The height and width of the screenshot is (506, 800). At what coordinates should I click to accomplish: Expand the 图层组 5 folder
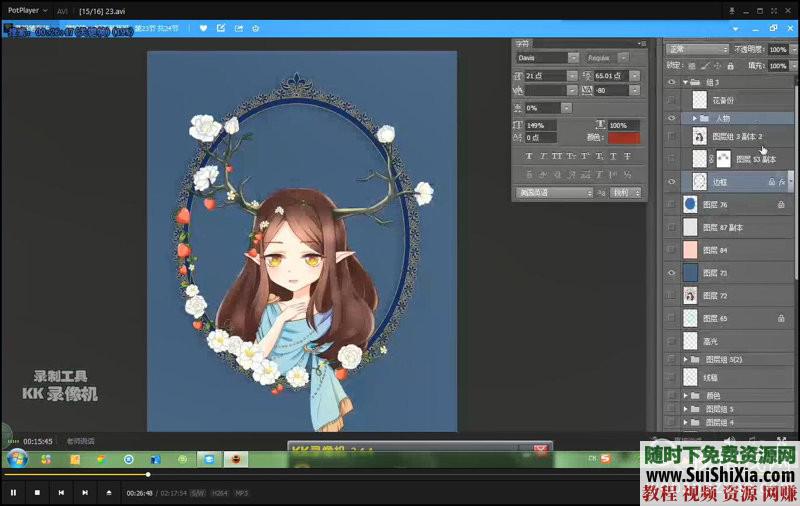coord(685,409)
